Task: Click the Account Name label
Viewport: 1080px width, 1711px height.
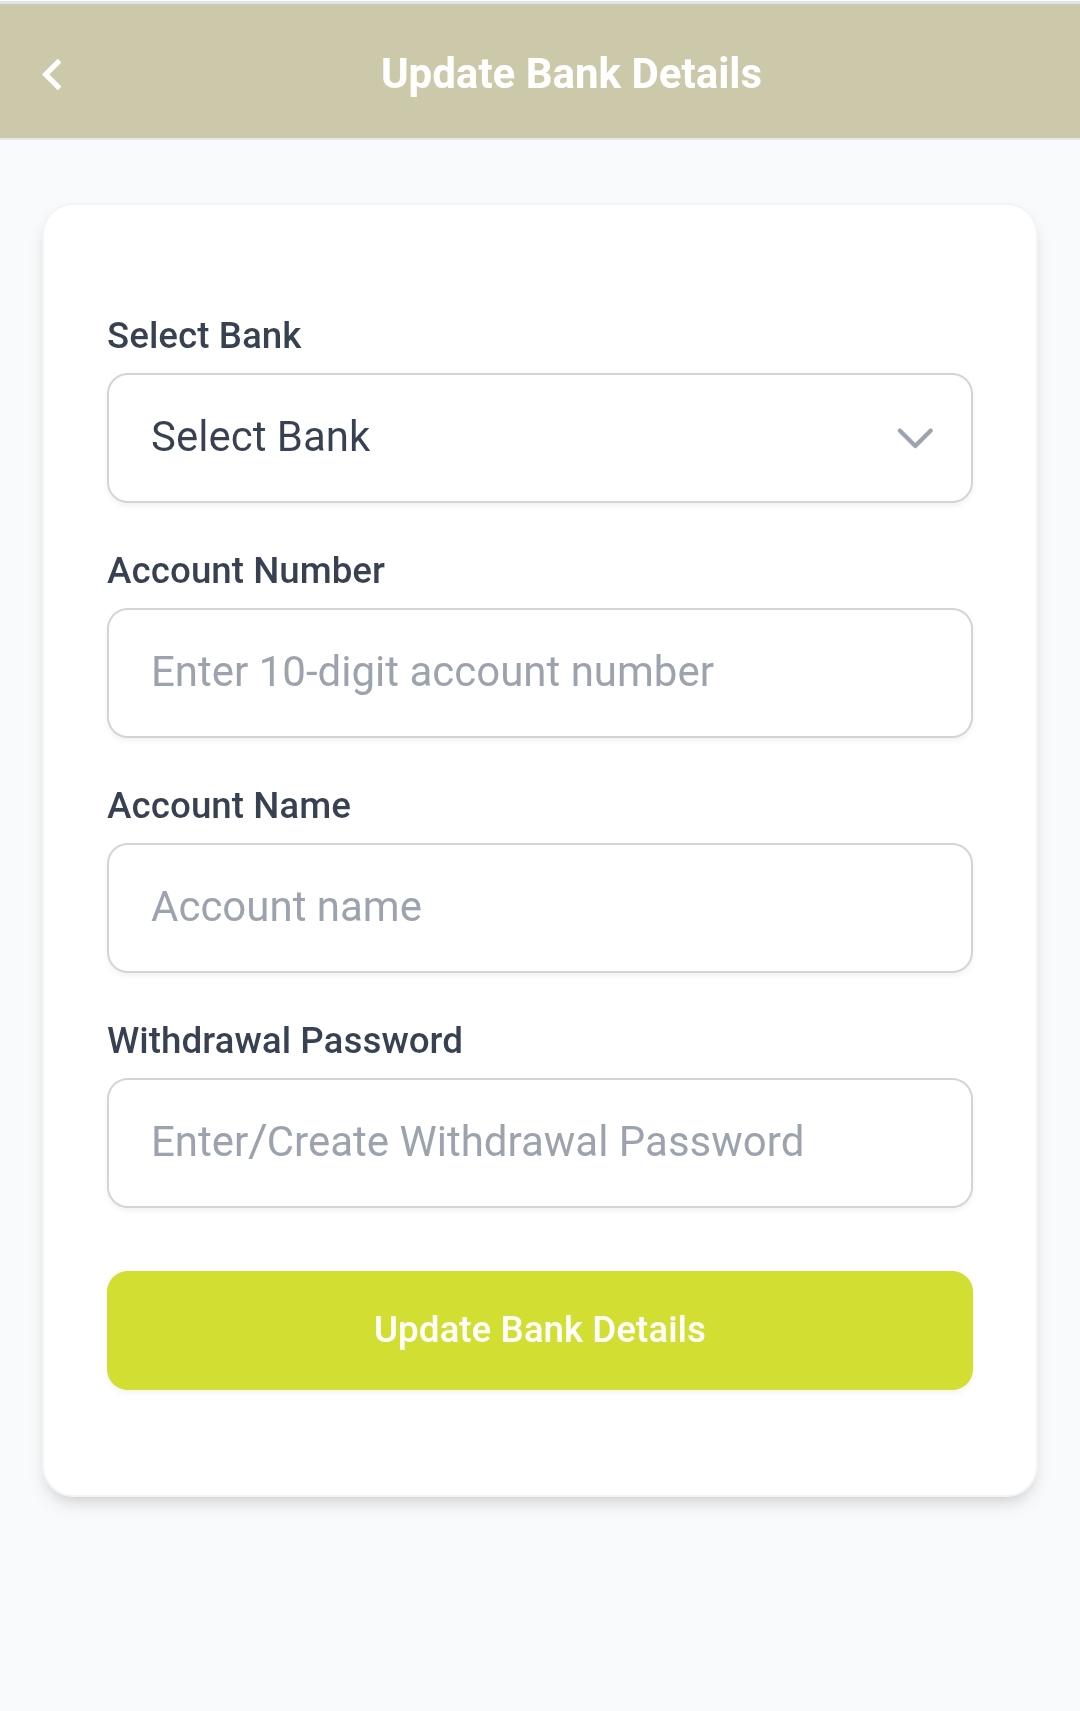Action: (x=229, y=805)
